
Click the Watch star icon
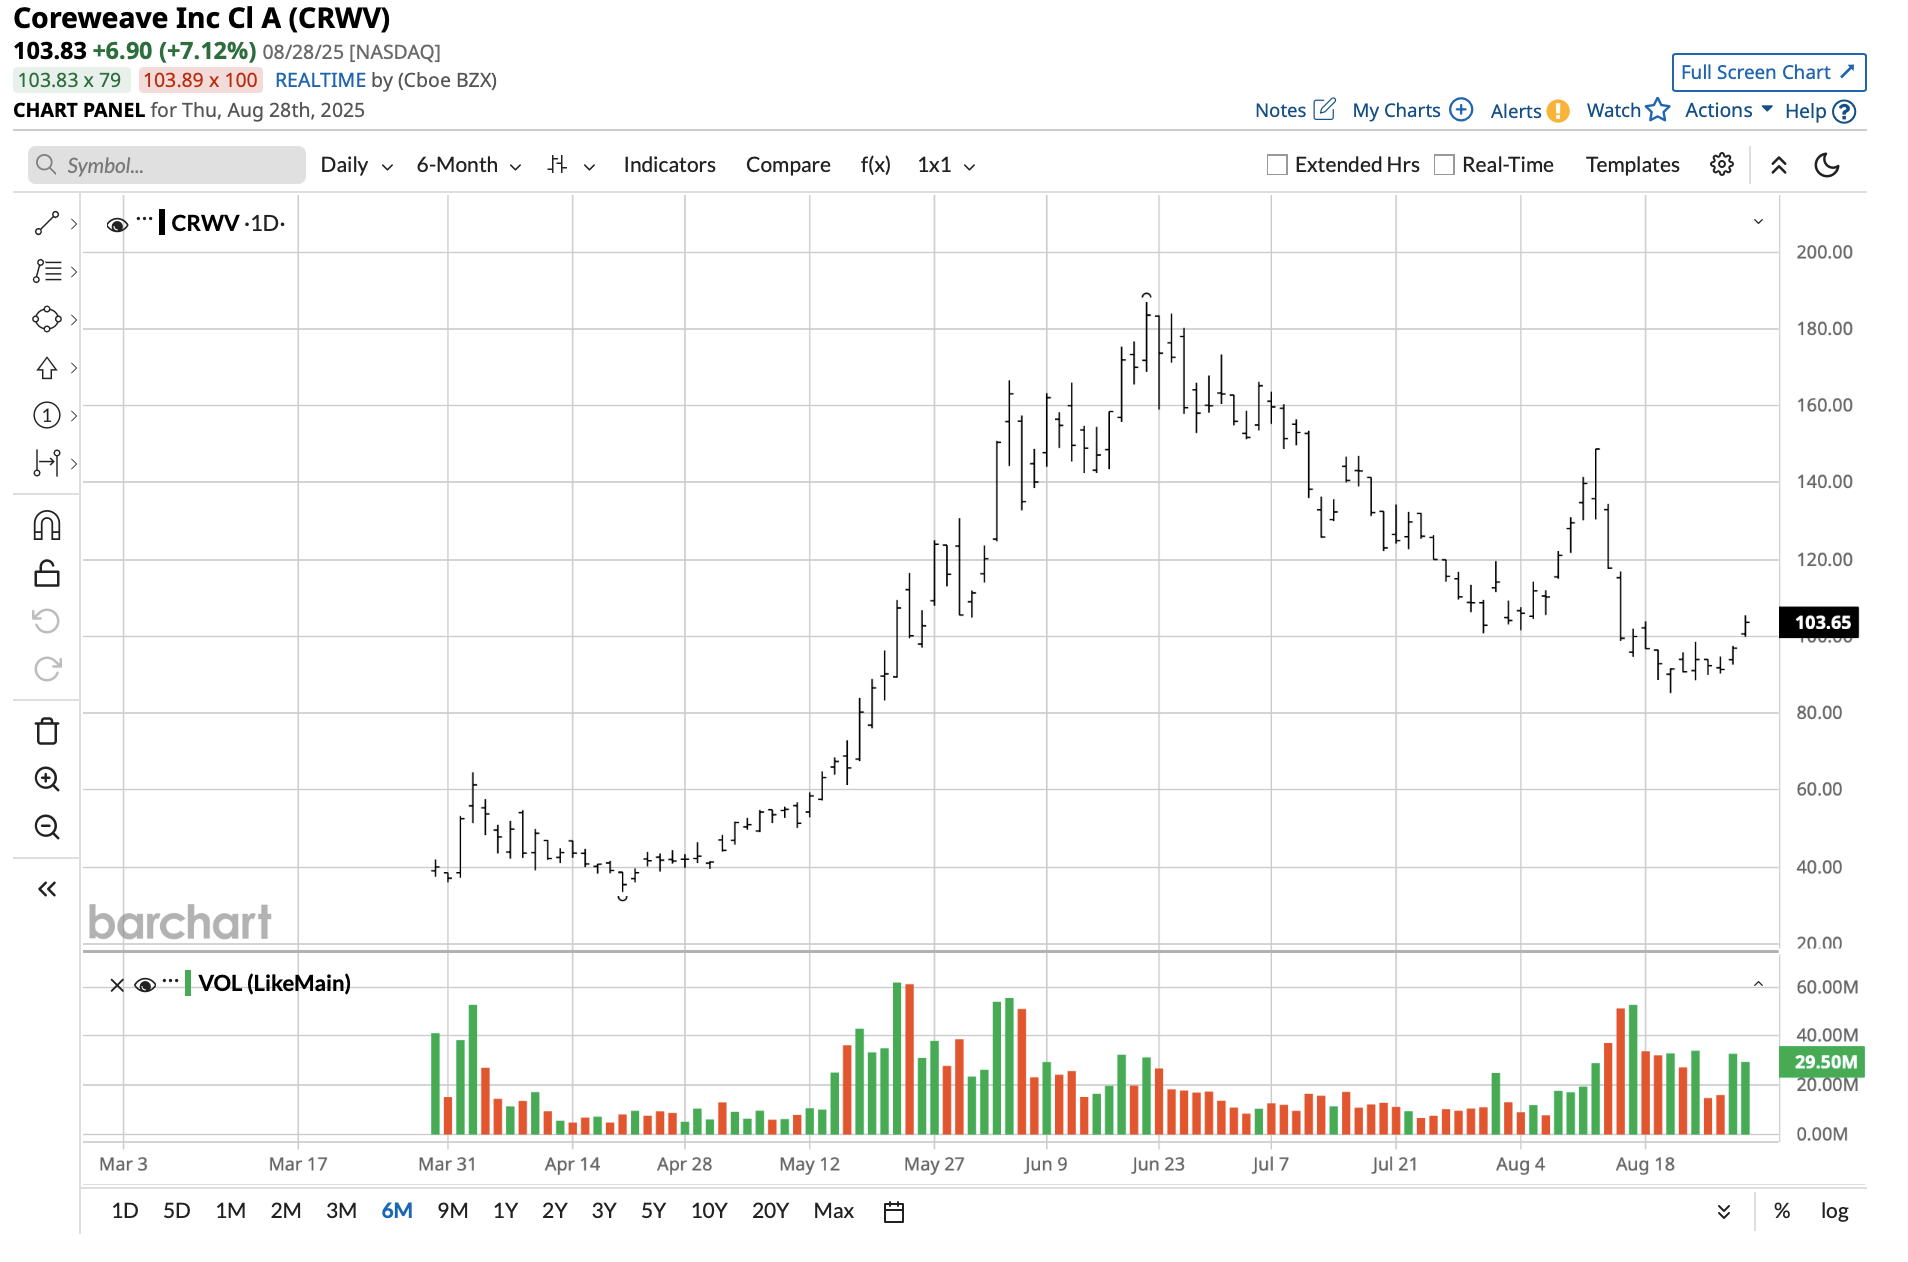point(1658,110)
